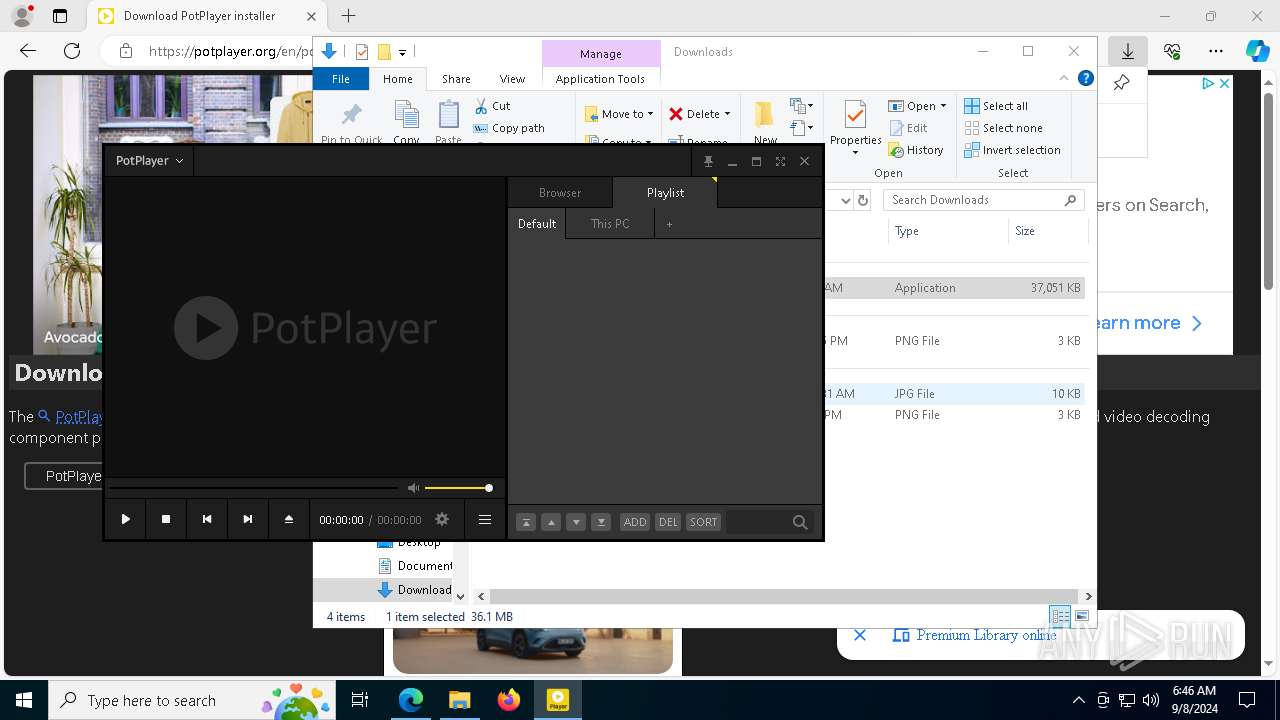Open the File tab in File Explorer

click(x=341, y=79)
